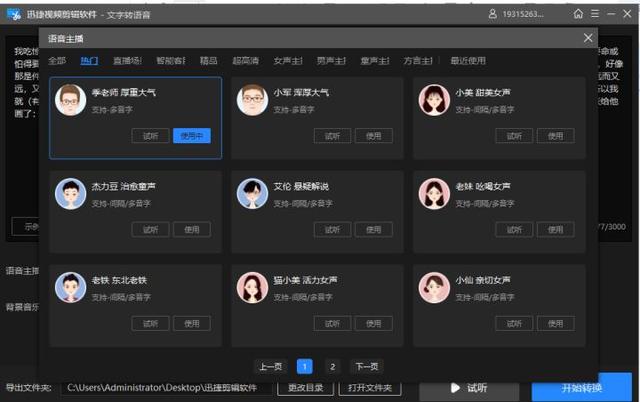Click 艾伦 悬疑解说 avatar
The height and width of the screenshot is (402, 640).
(x=252, y=193)
